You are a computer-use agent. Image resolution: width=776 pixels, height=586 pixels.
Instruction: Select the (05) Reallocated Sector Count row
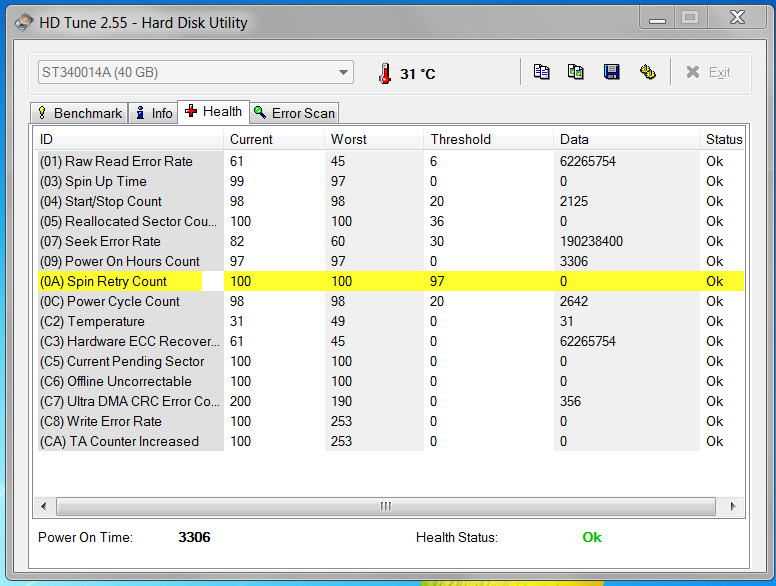click(x=391, y=221)
